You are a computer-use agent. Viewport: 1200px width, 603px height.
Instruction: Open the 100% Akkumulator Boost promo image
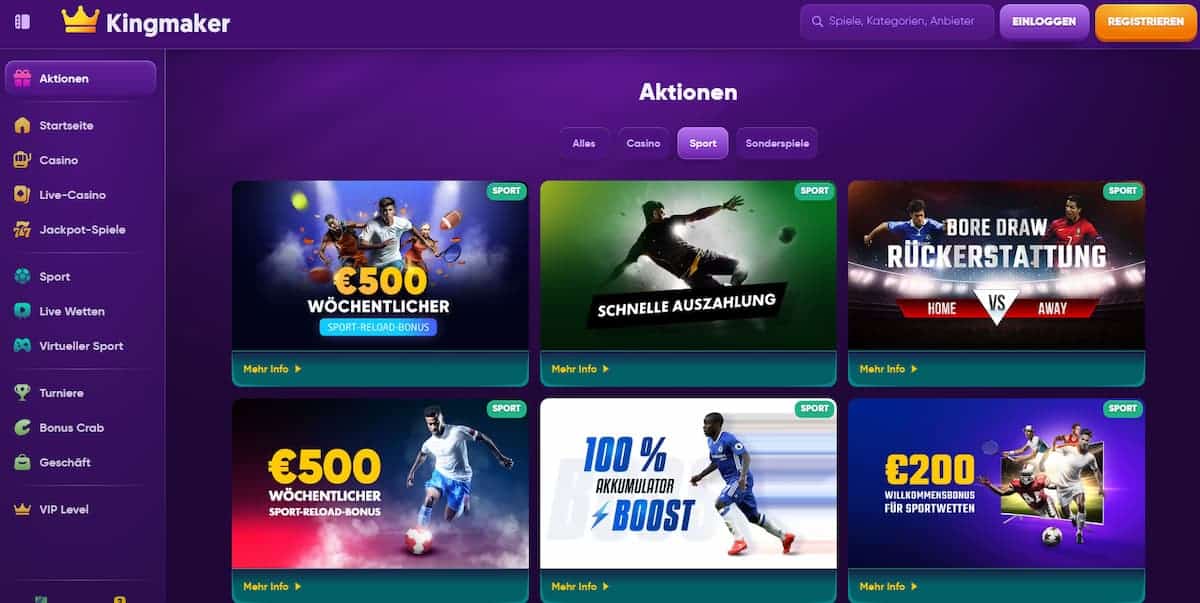click(x=688, y=484)
